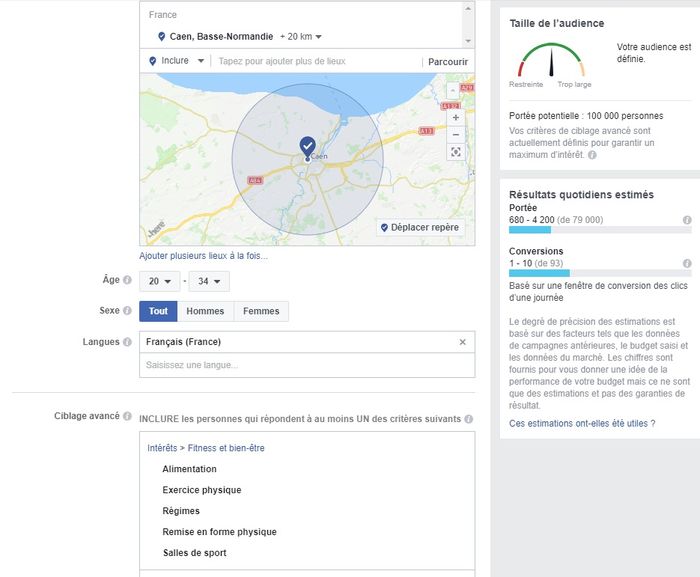Viewport: 700px width, 577px height.
Task: Click the Parcourir button
Action: (x=448, y=61)
